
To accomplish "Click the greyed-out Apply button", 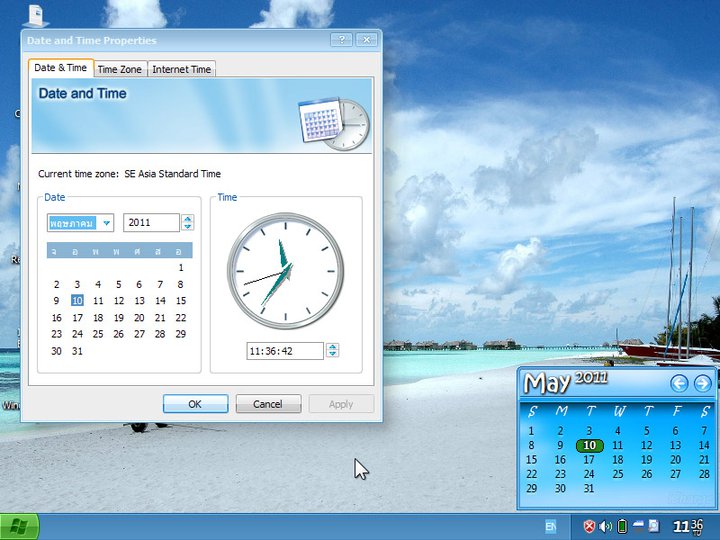I will [x=341, y=404].
